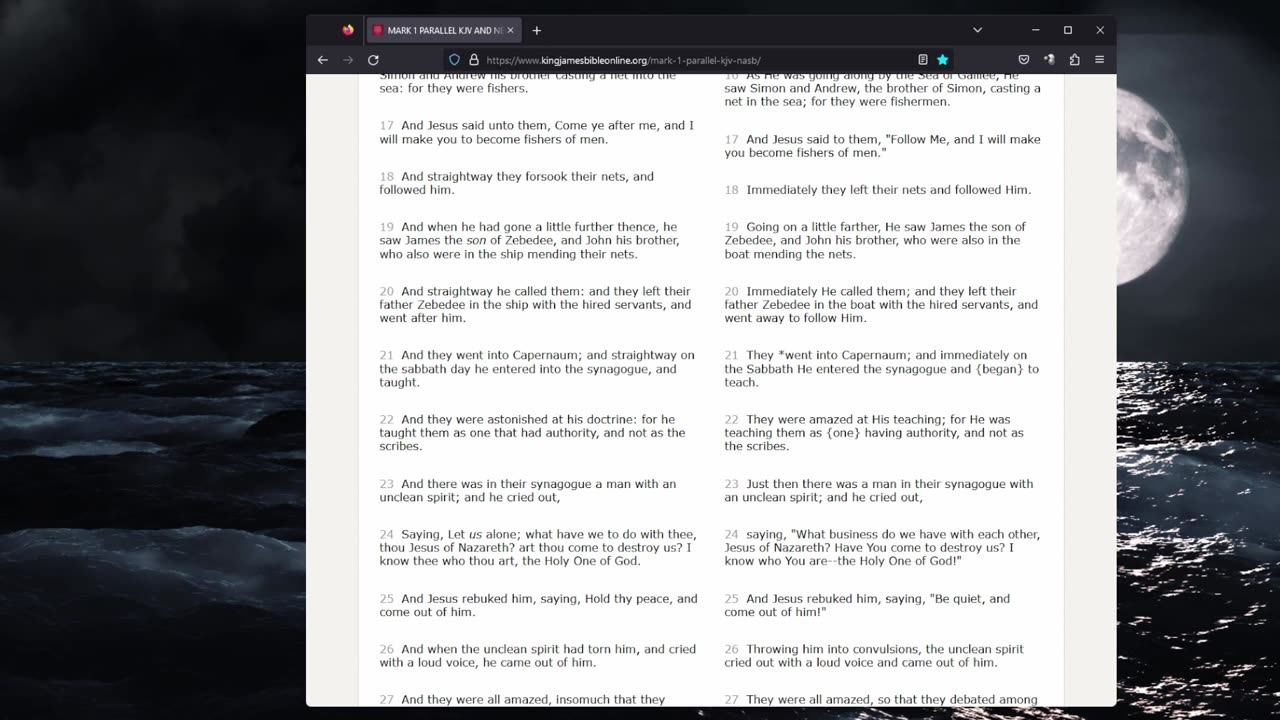Image resolution: width=1280 pixels, height=720 pixels.
Task: Click KJV verse 18 'forsook their nets'
Action: tap(516, 183)
